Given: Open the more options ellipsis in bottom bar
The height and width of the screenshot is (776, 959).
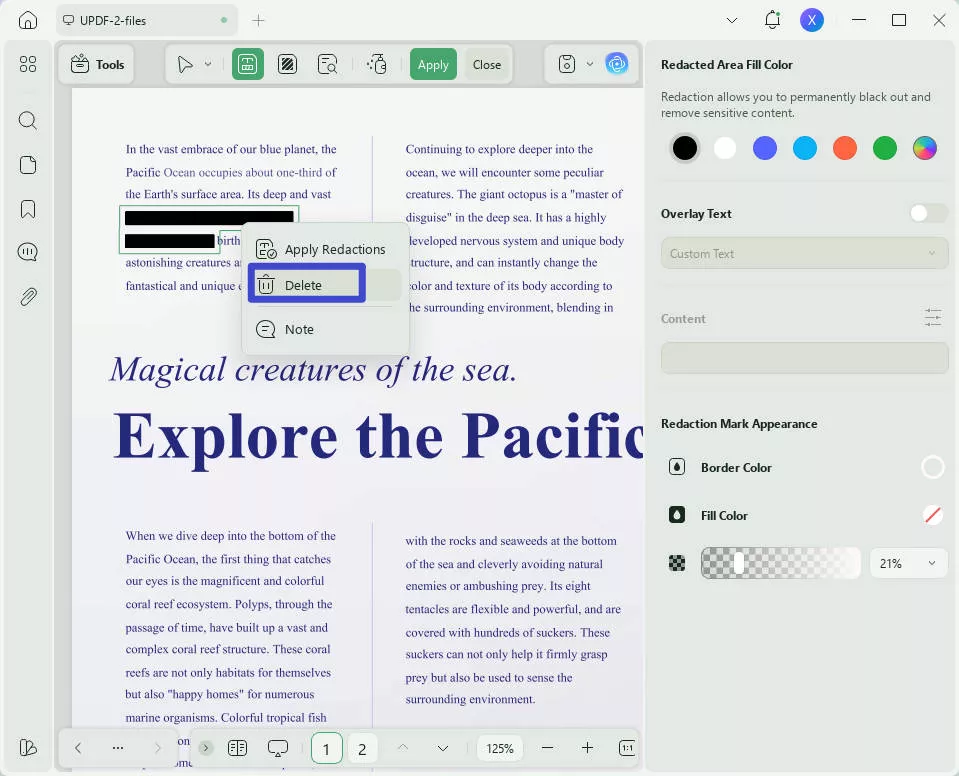Looking at the screenshot, I should point(117,748).
